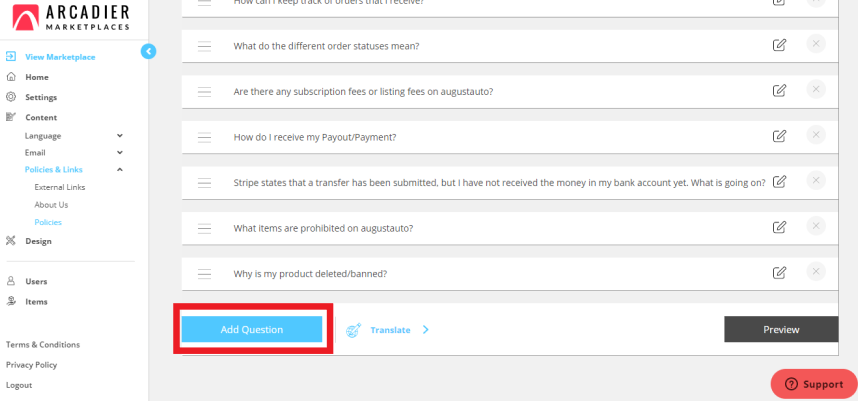Viewport: 858px width, 401px height.
Task: Delete the 'Why is my product deleted/banned?' question
Action: pos(815,271)
